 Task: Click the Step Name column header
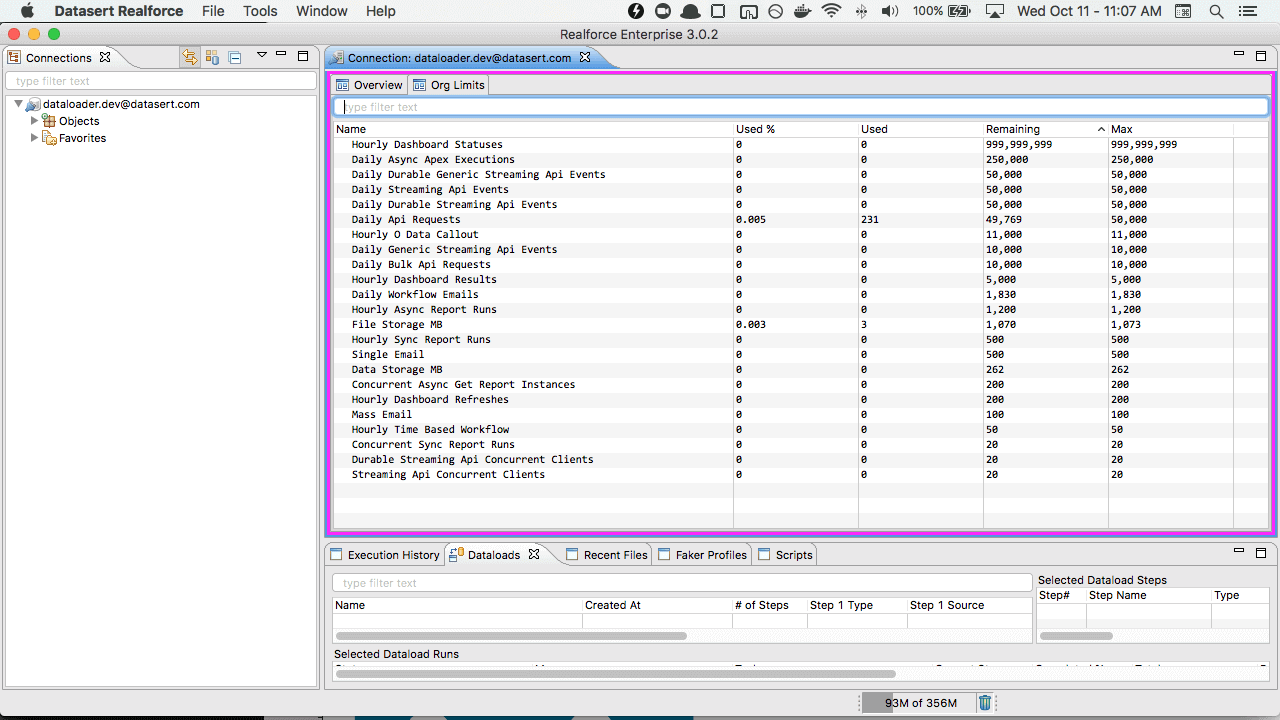click(x=1148, y=595)
